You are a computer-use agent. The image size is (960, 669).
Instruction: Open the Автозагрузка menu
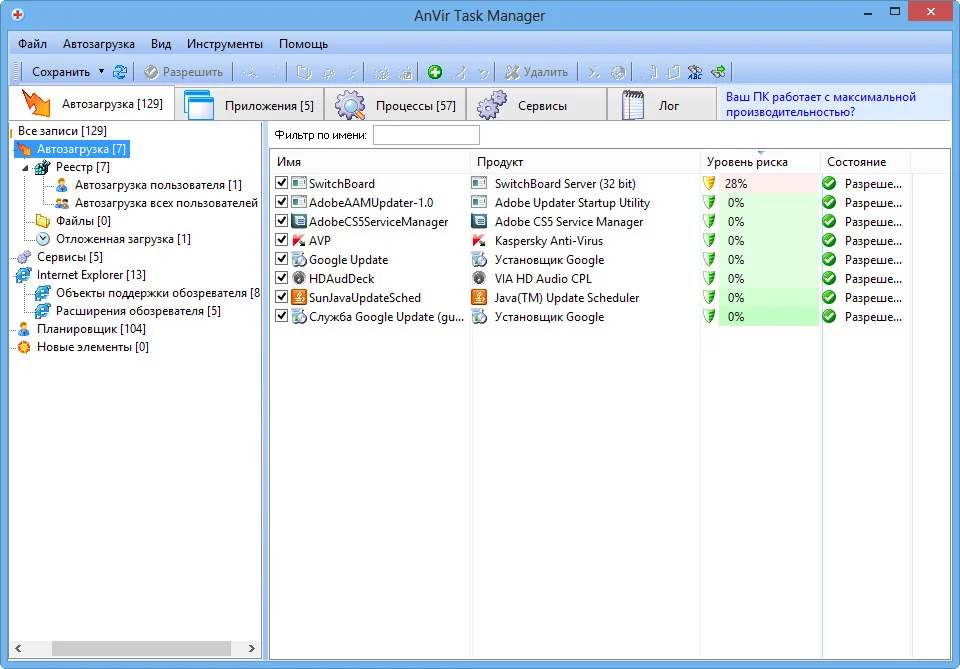(x=99, y=44)
